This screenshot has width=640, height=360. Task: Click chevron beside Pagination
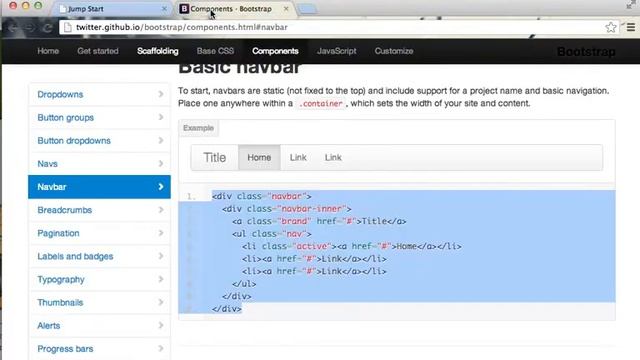pyautogui.click(x=161, y=233)
